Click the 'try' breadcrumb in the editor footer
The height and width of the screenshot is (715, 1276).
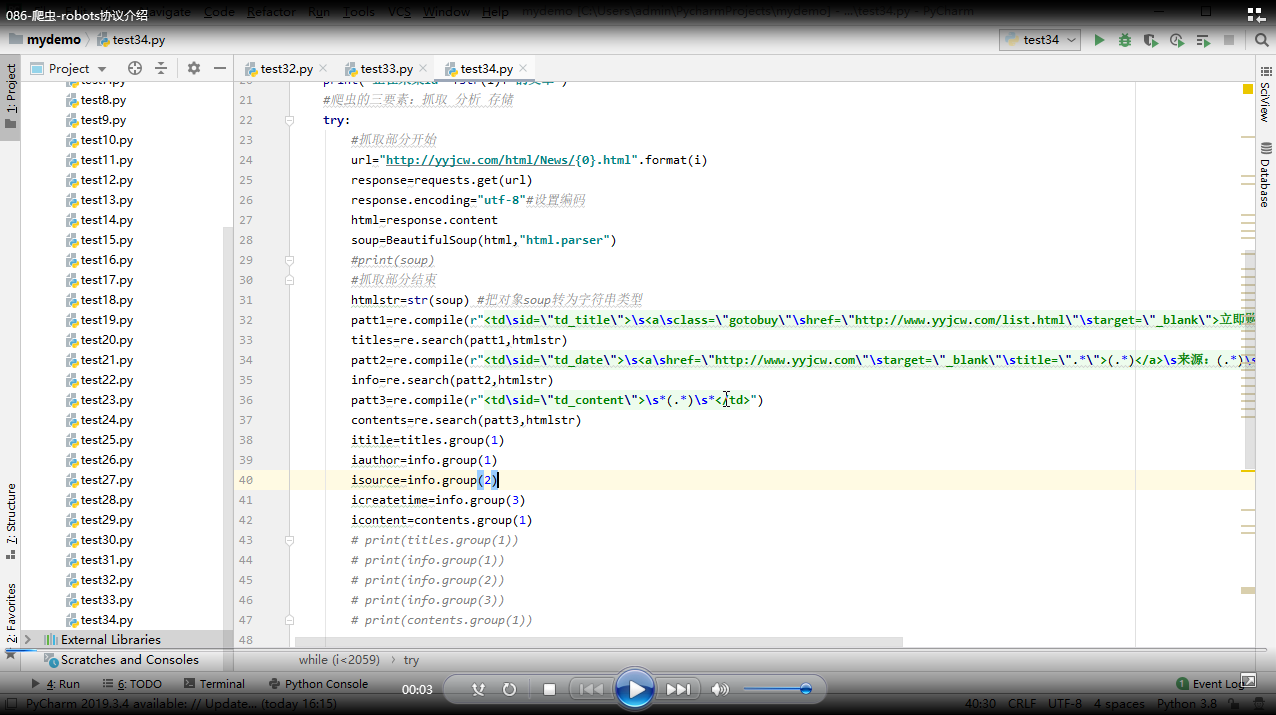tap(411, 660)
